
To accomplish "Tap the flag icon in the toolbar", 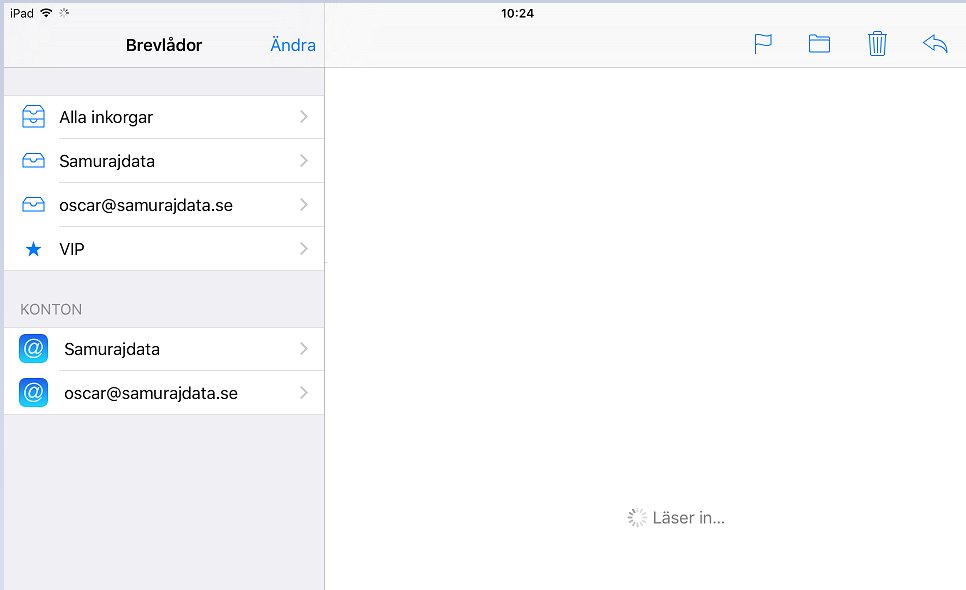I will (x=763, y=44).
